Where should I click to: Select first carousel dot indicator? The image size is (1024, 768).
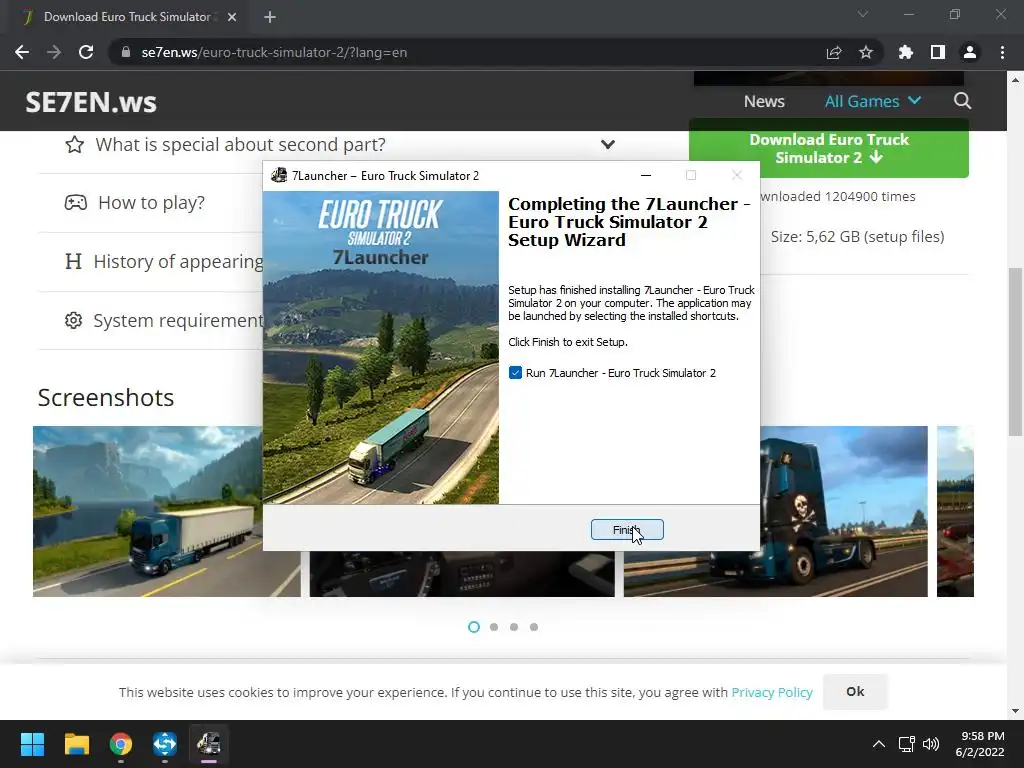[x=474, y=627]
